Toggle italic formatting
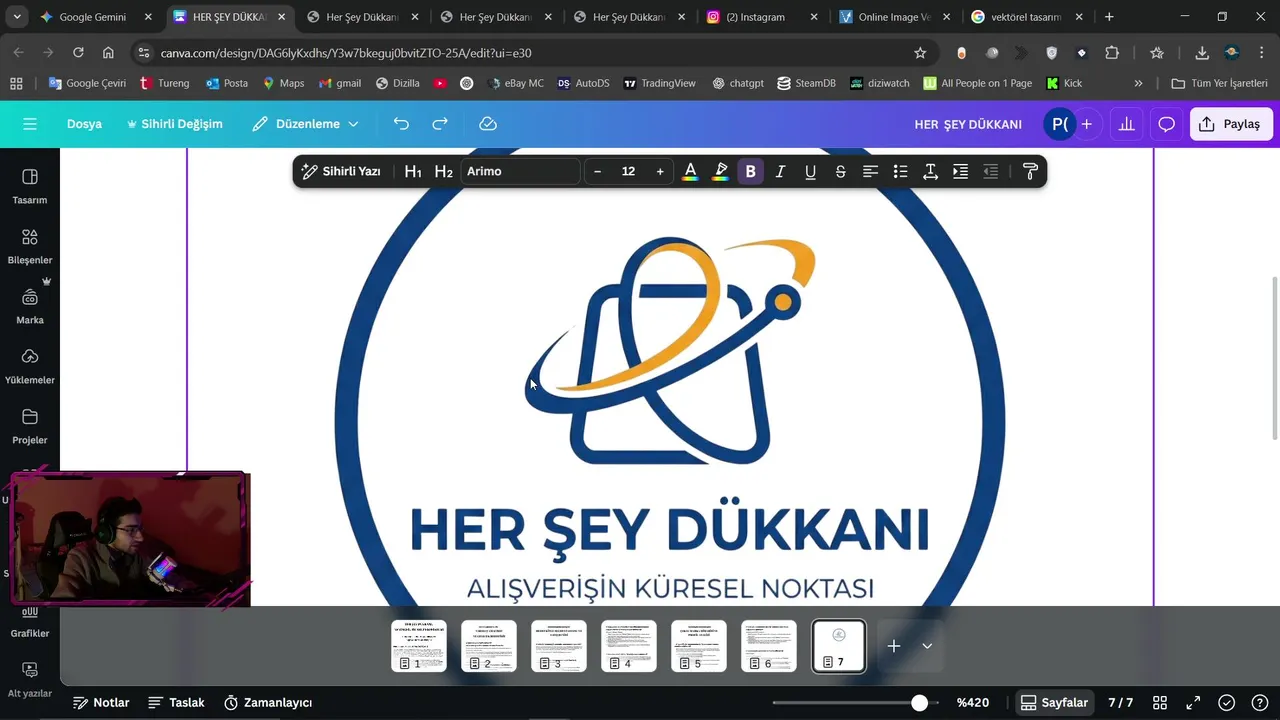 tap(780, 171)
